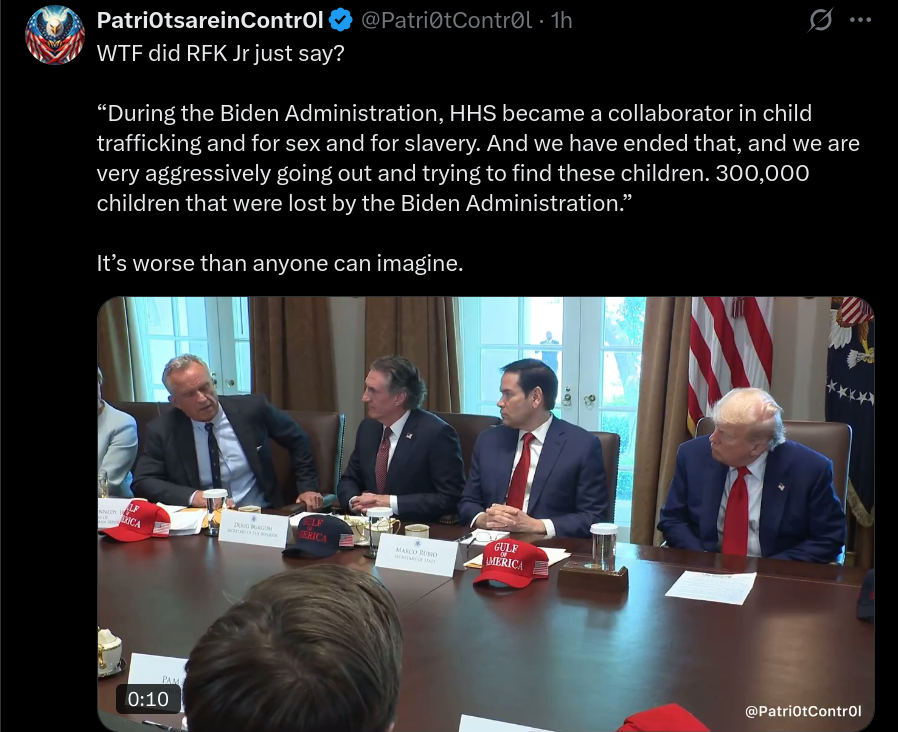898x732 pixels.
Task: Open the 1h post timestamp
Action: point(561,21)
